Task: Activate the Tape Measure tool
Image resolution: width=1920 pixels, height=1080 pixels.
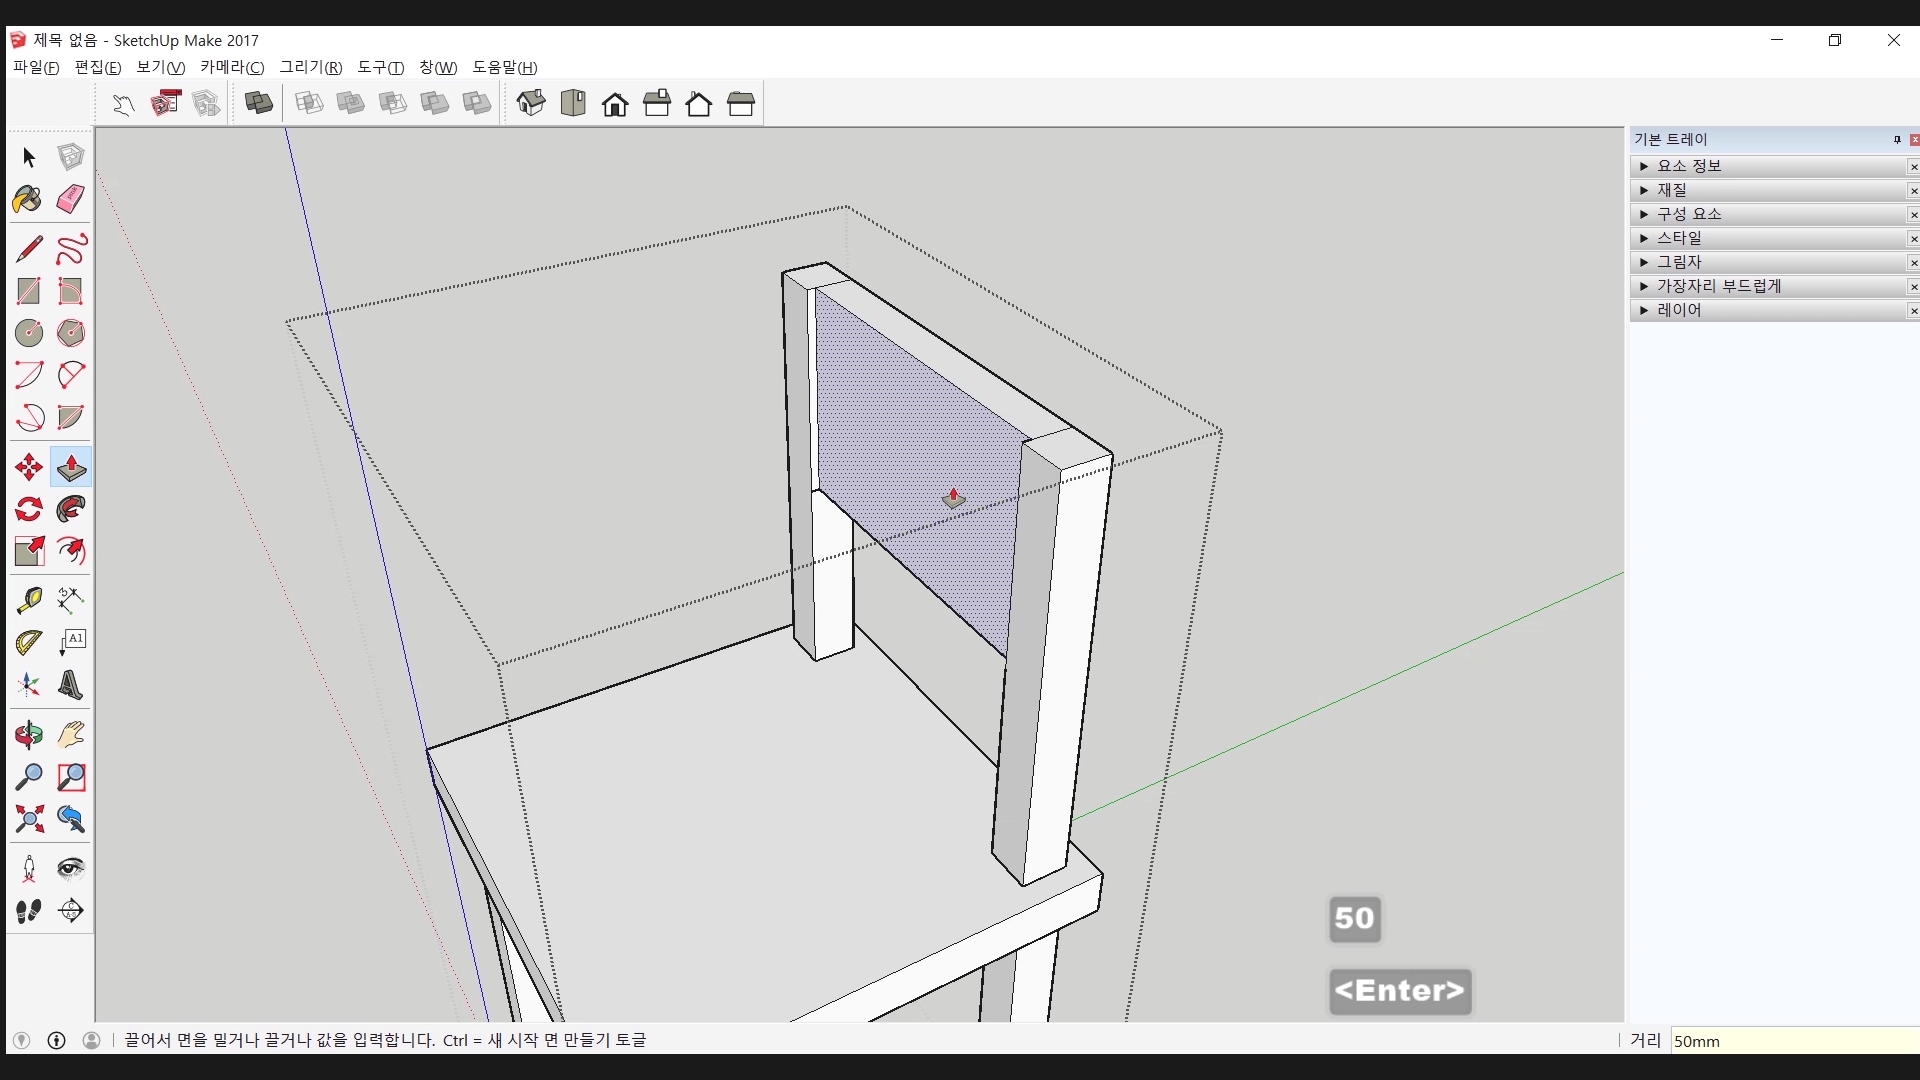Action: point(28,599)
